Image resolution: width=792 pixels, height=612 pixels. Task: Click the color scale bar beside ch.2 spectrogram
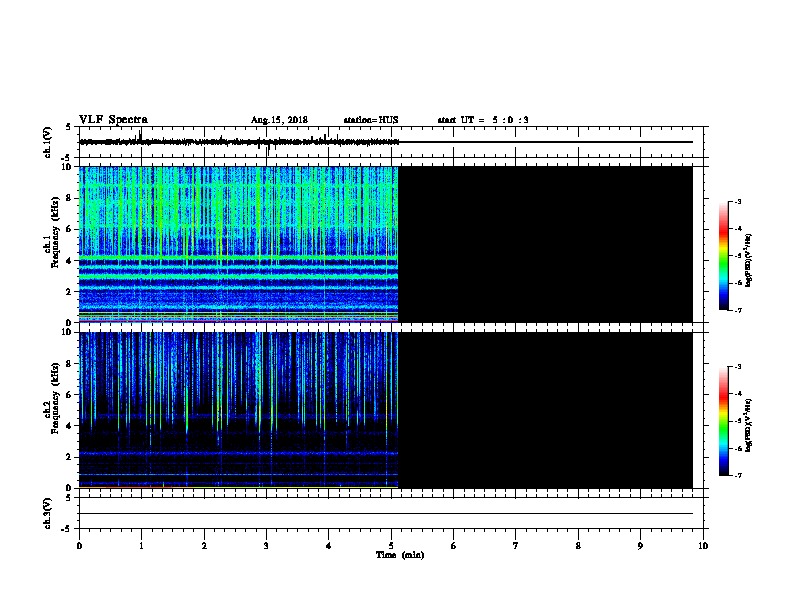click(x=724, y=421)
